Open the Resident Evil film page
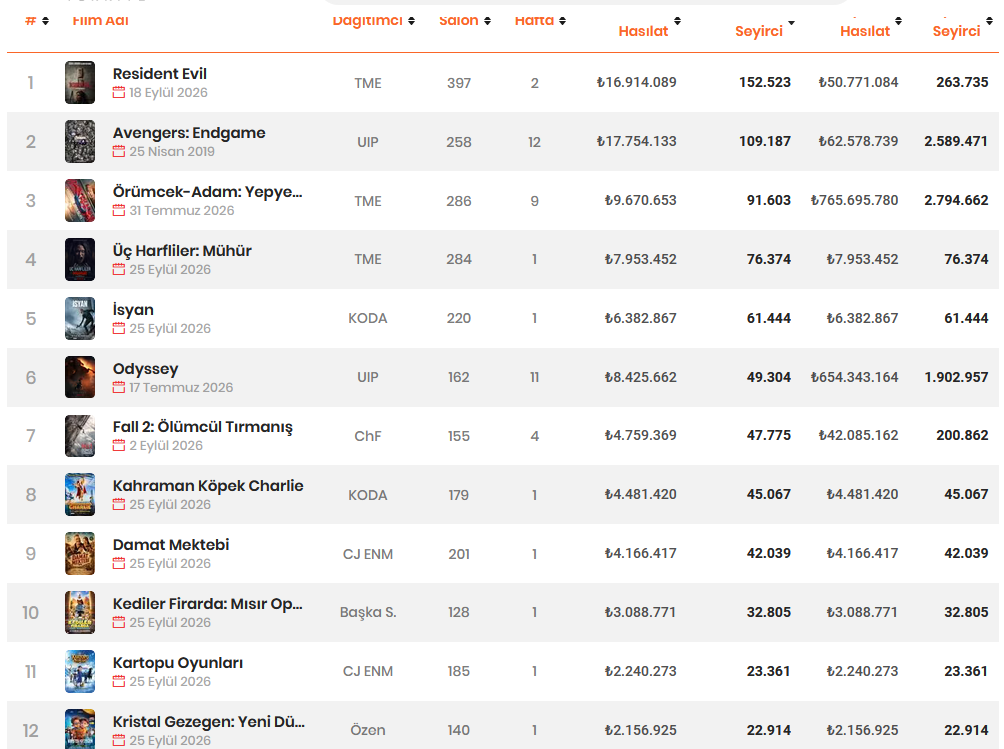Viewport: 1004px width, 749px height. (159, 74)
